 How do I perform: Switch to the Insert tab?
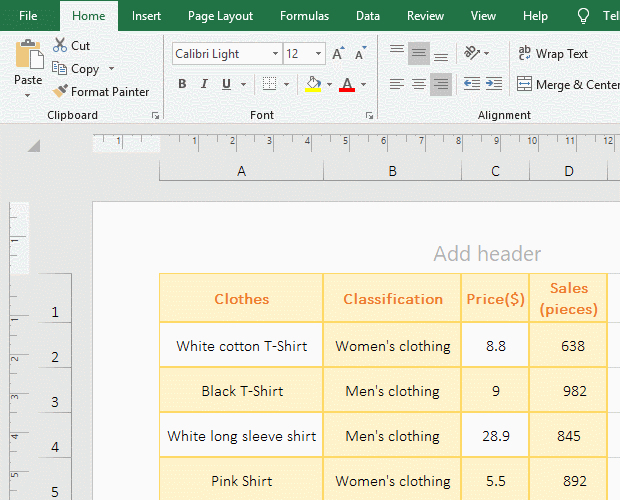146,16
